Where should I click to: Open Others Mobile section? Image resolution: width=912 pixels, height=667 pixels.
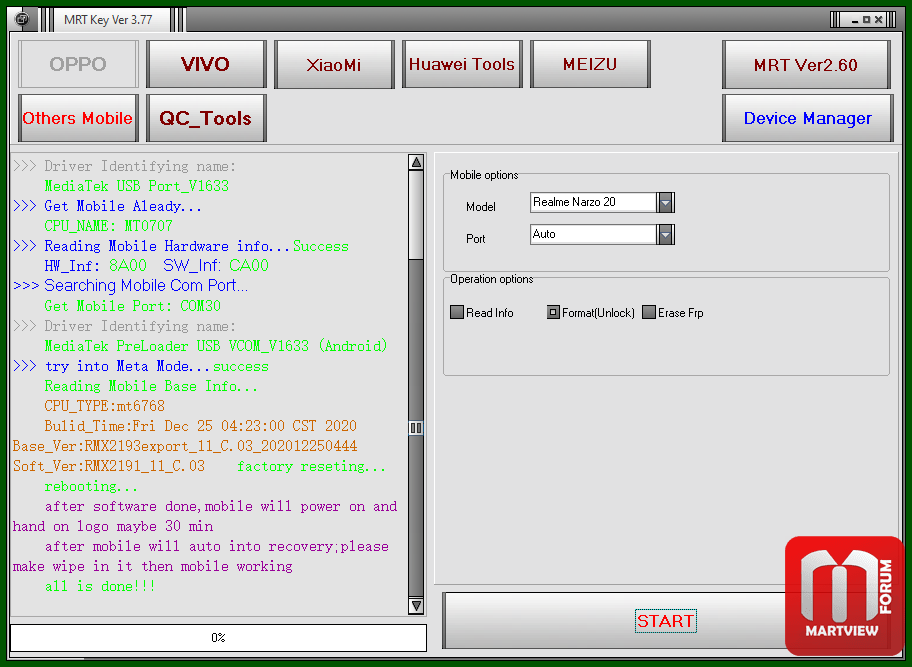pos(78,118)
